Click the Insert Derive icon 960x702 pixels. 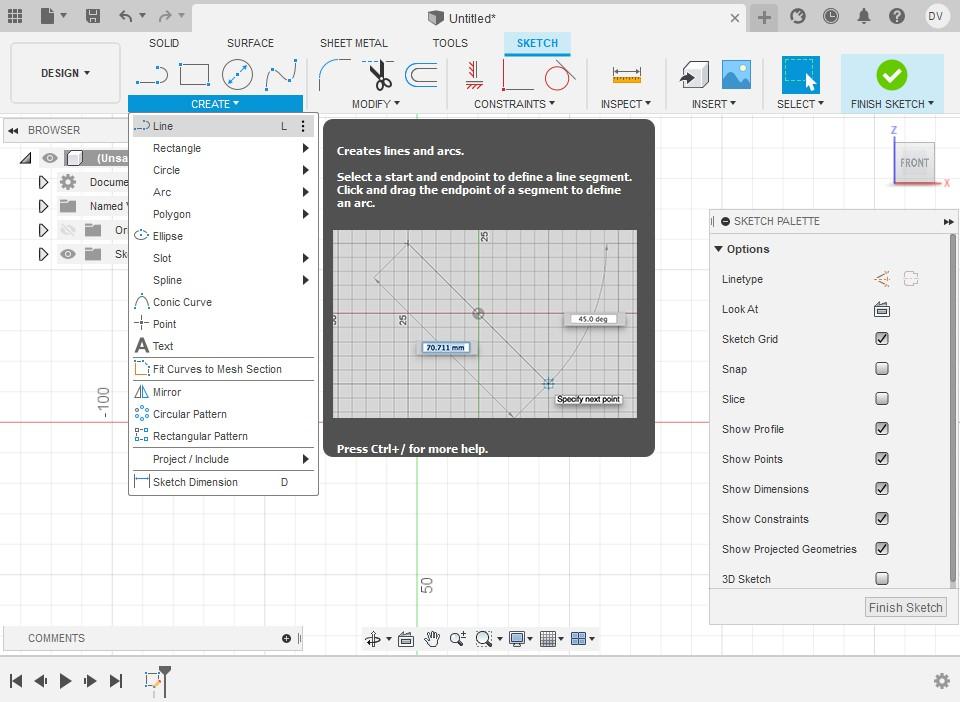point(695,75)
